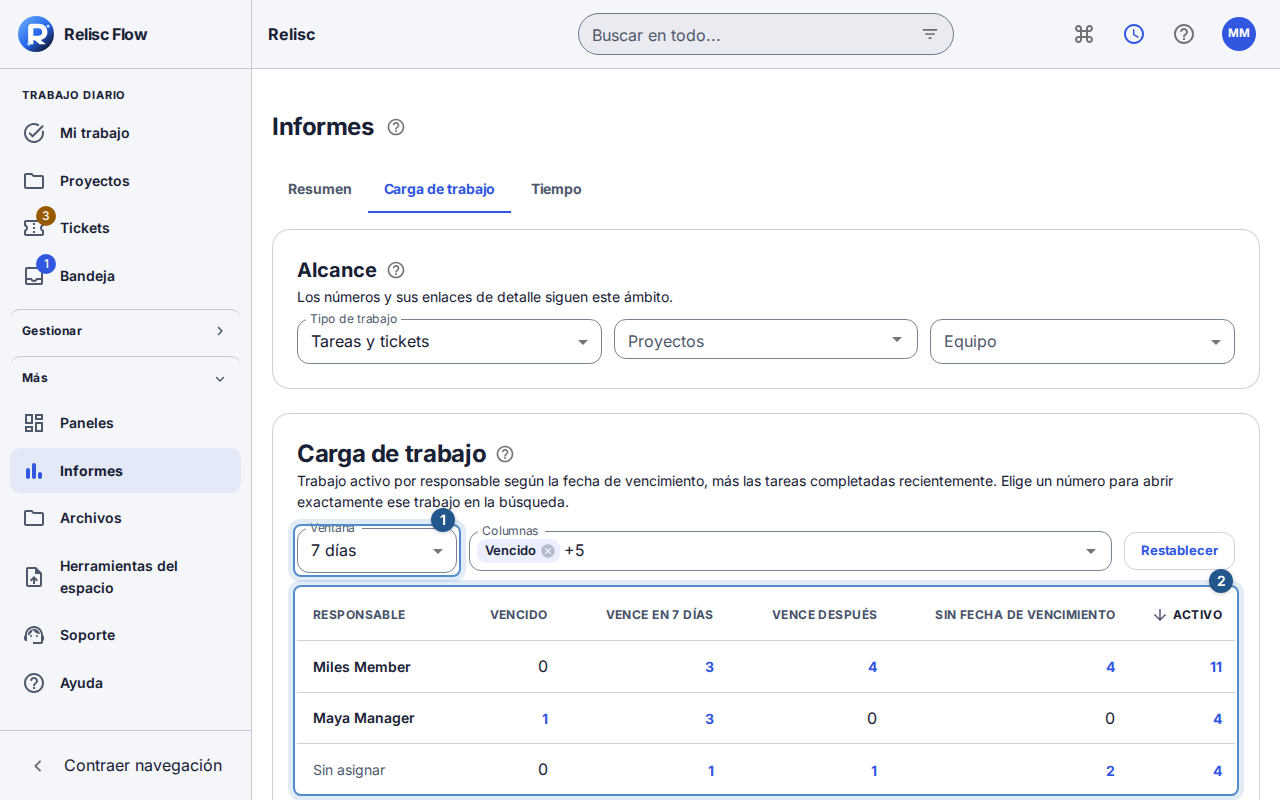The width and height of the screenshot is (1280, 800).
Task: Open Mi trabajo in the sidebar
Action: [x=125, y=133]
